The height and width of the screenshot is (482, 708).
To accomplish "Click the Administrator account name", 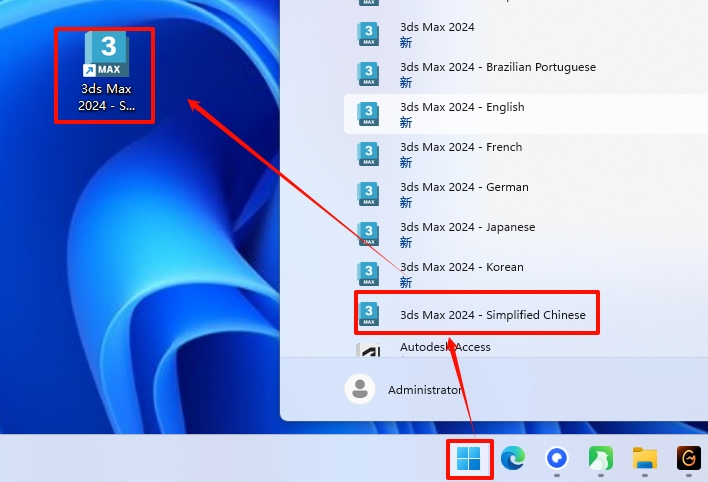I will (425, 390).
